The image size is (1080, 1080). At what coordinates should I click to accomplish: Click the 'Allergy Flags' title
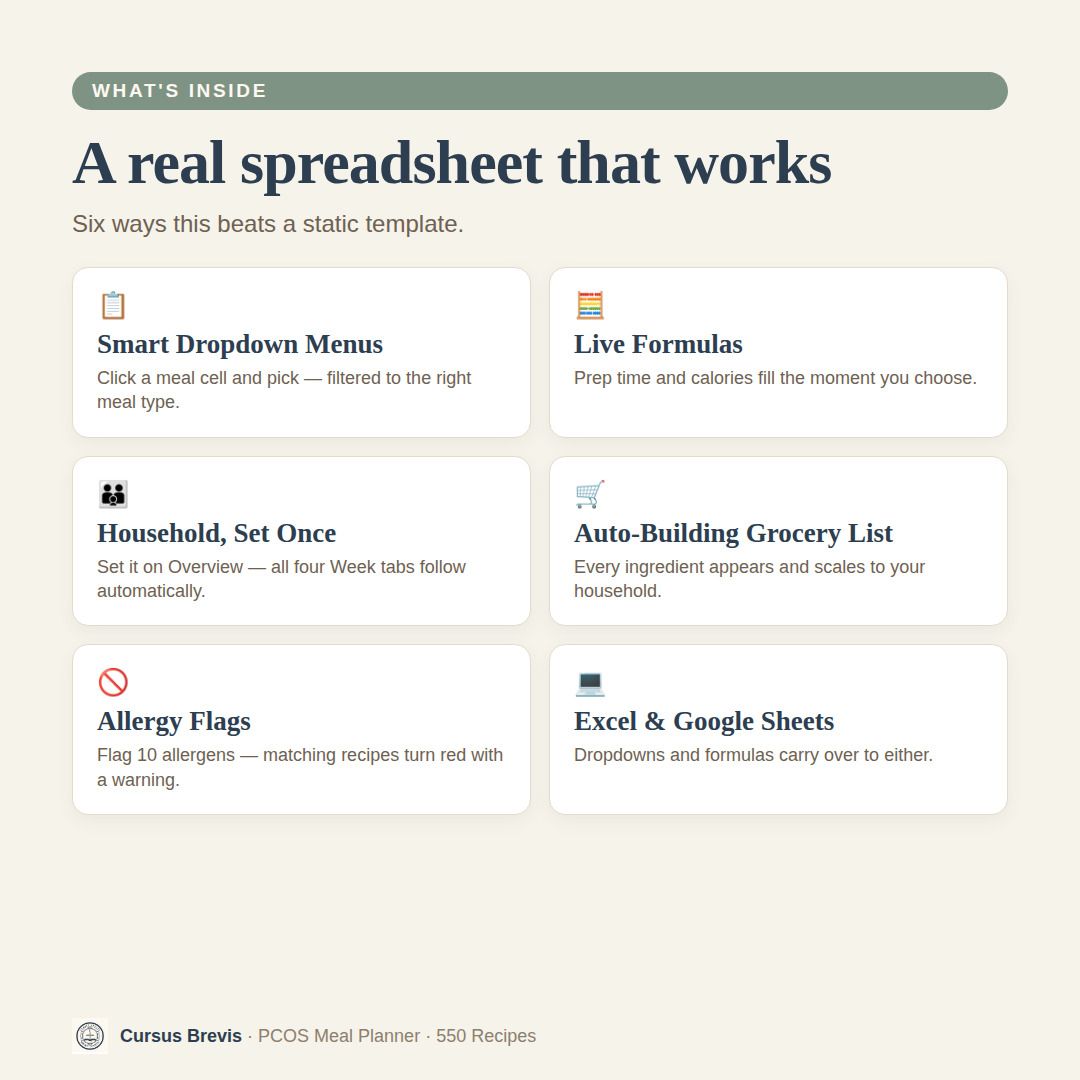(174, 721)
